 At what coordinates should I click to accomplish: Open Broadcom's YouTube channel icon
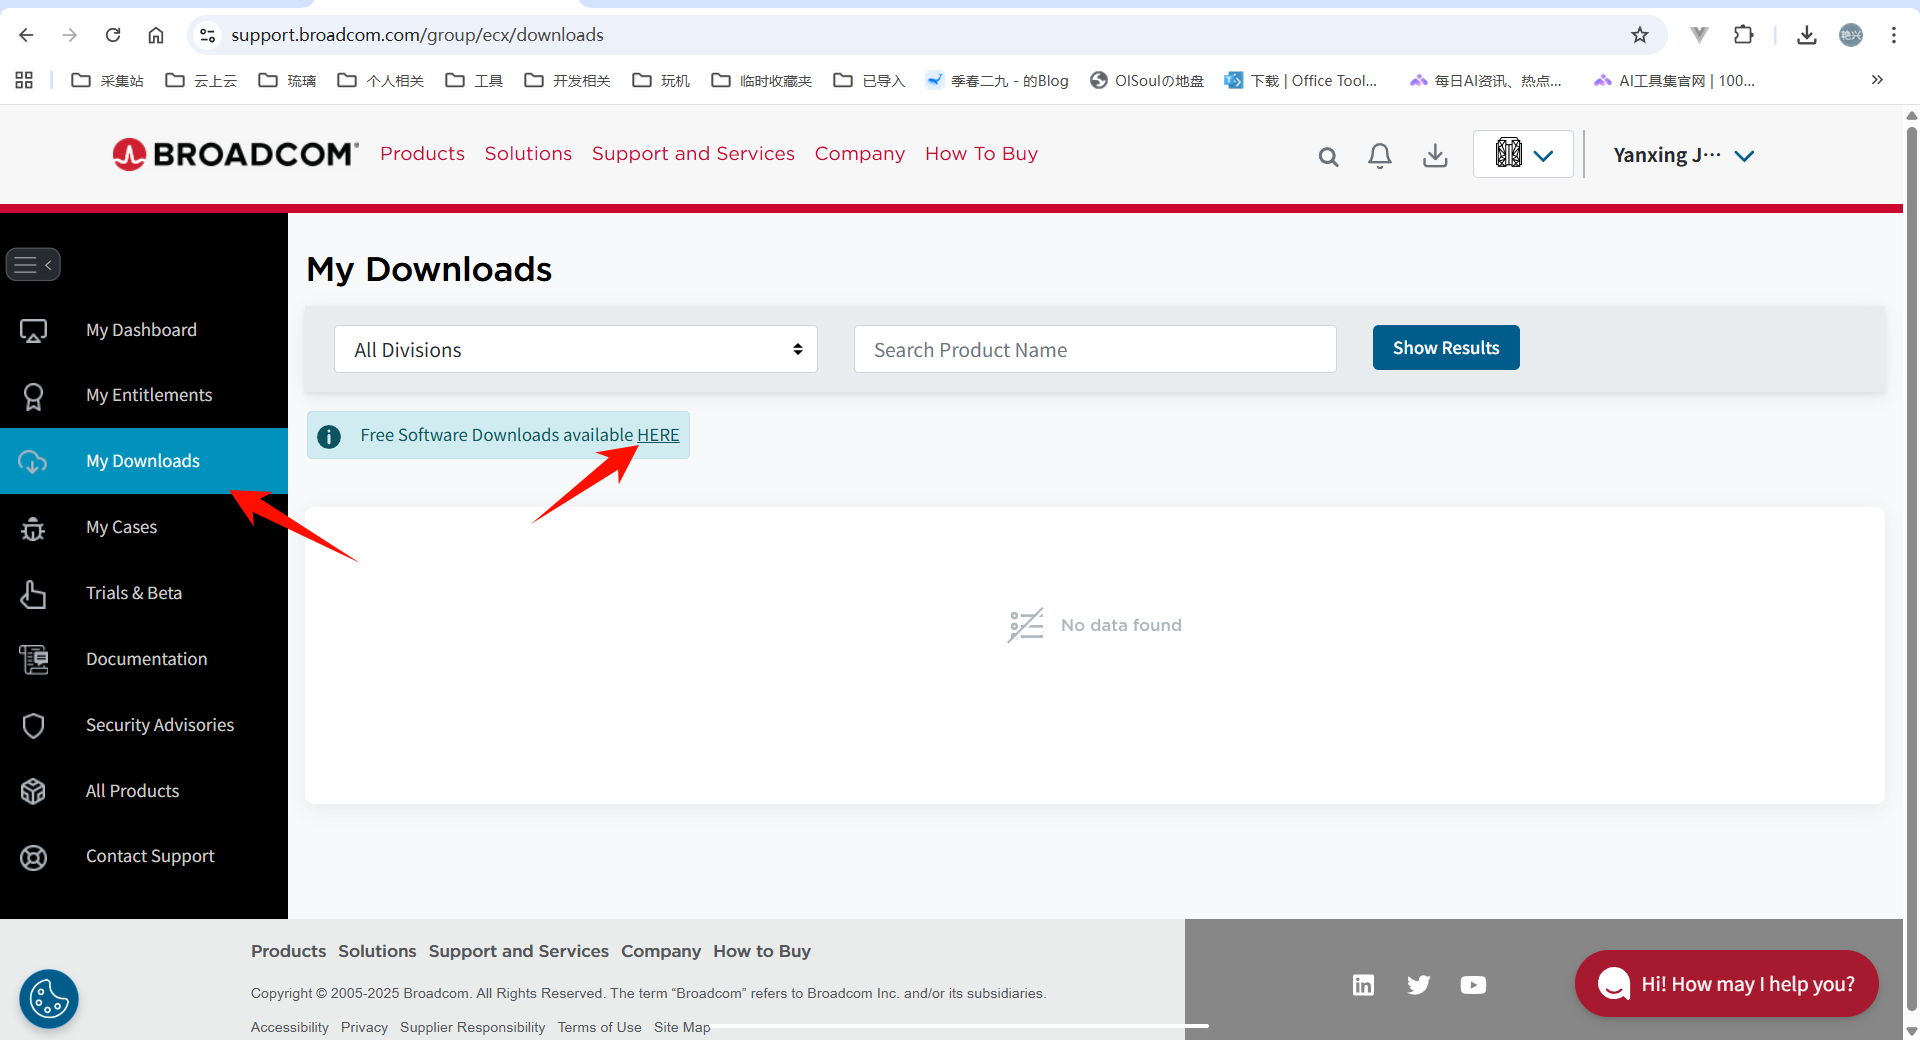click(x=1473, y=985)
